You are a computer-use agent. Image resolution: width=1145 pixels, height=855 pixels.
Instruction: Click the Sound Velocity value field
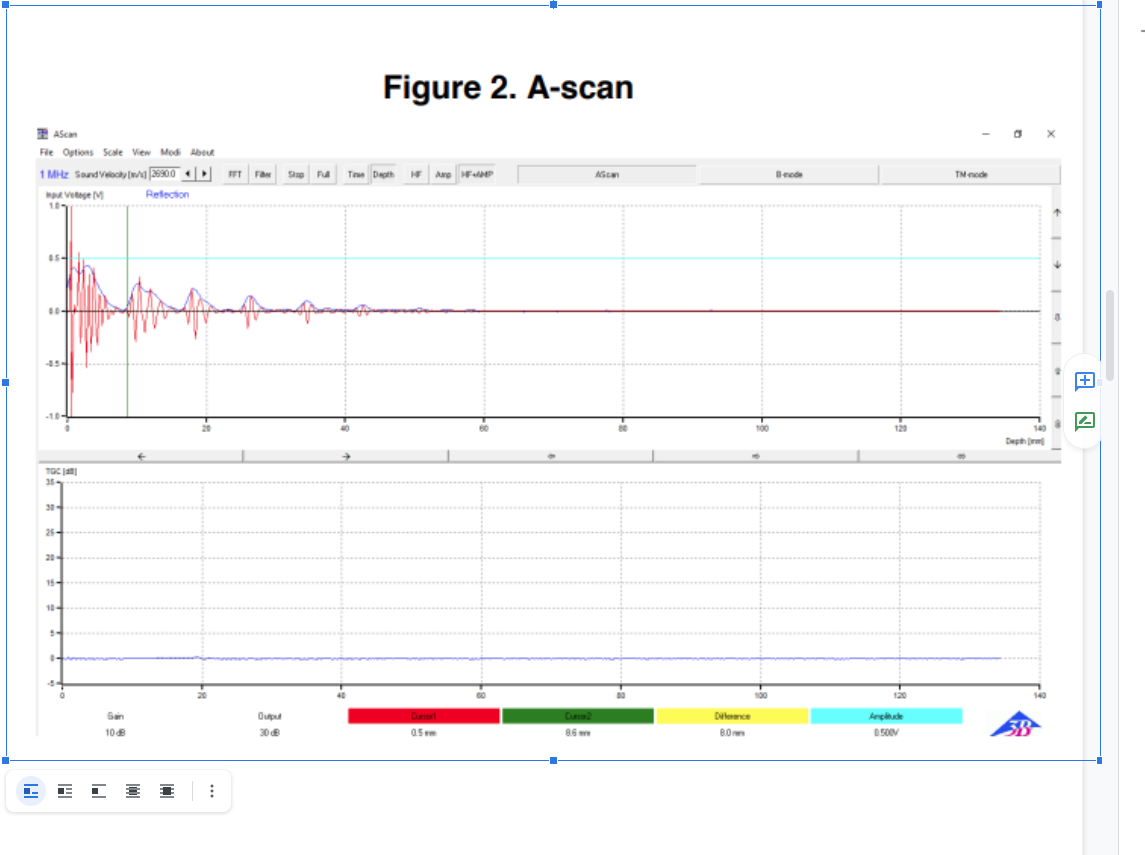(165, 172)
